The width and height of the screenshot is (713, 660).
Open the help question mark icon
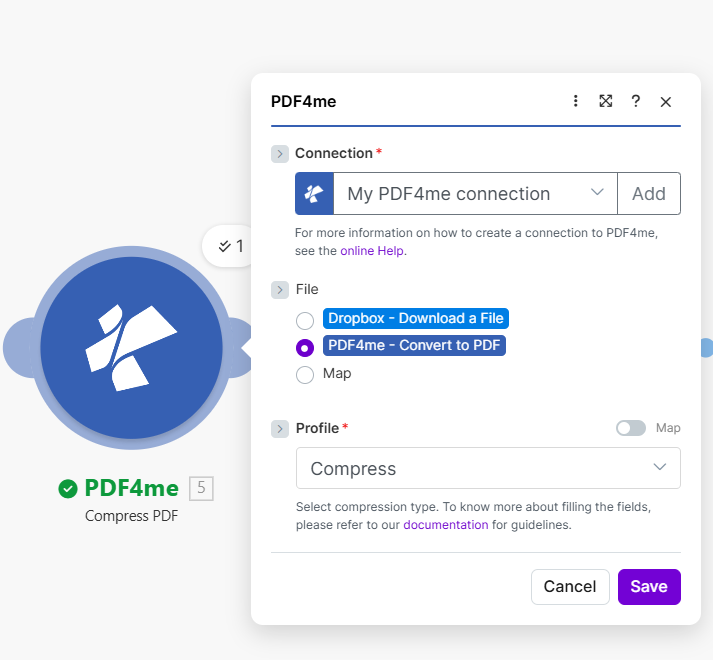tap(636, 101)
